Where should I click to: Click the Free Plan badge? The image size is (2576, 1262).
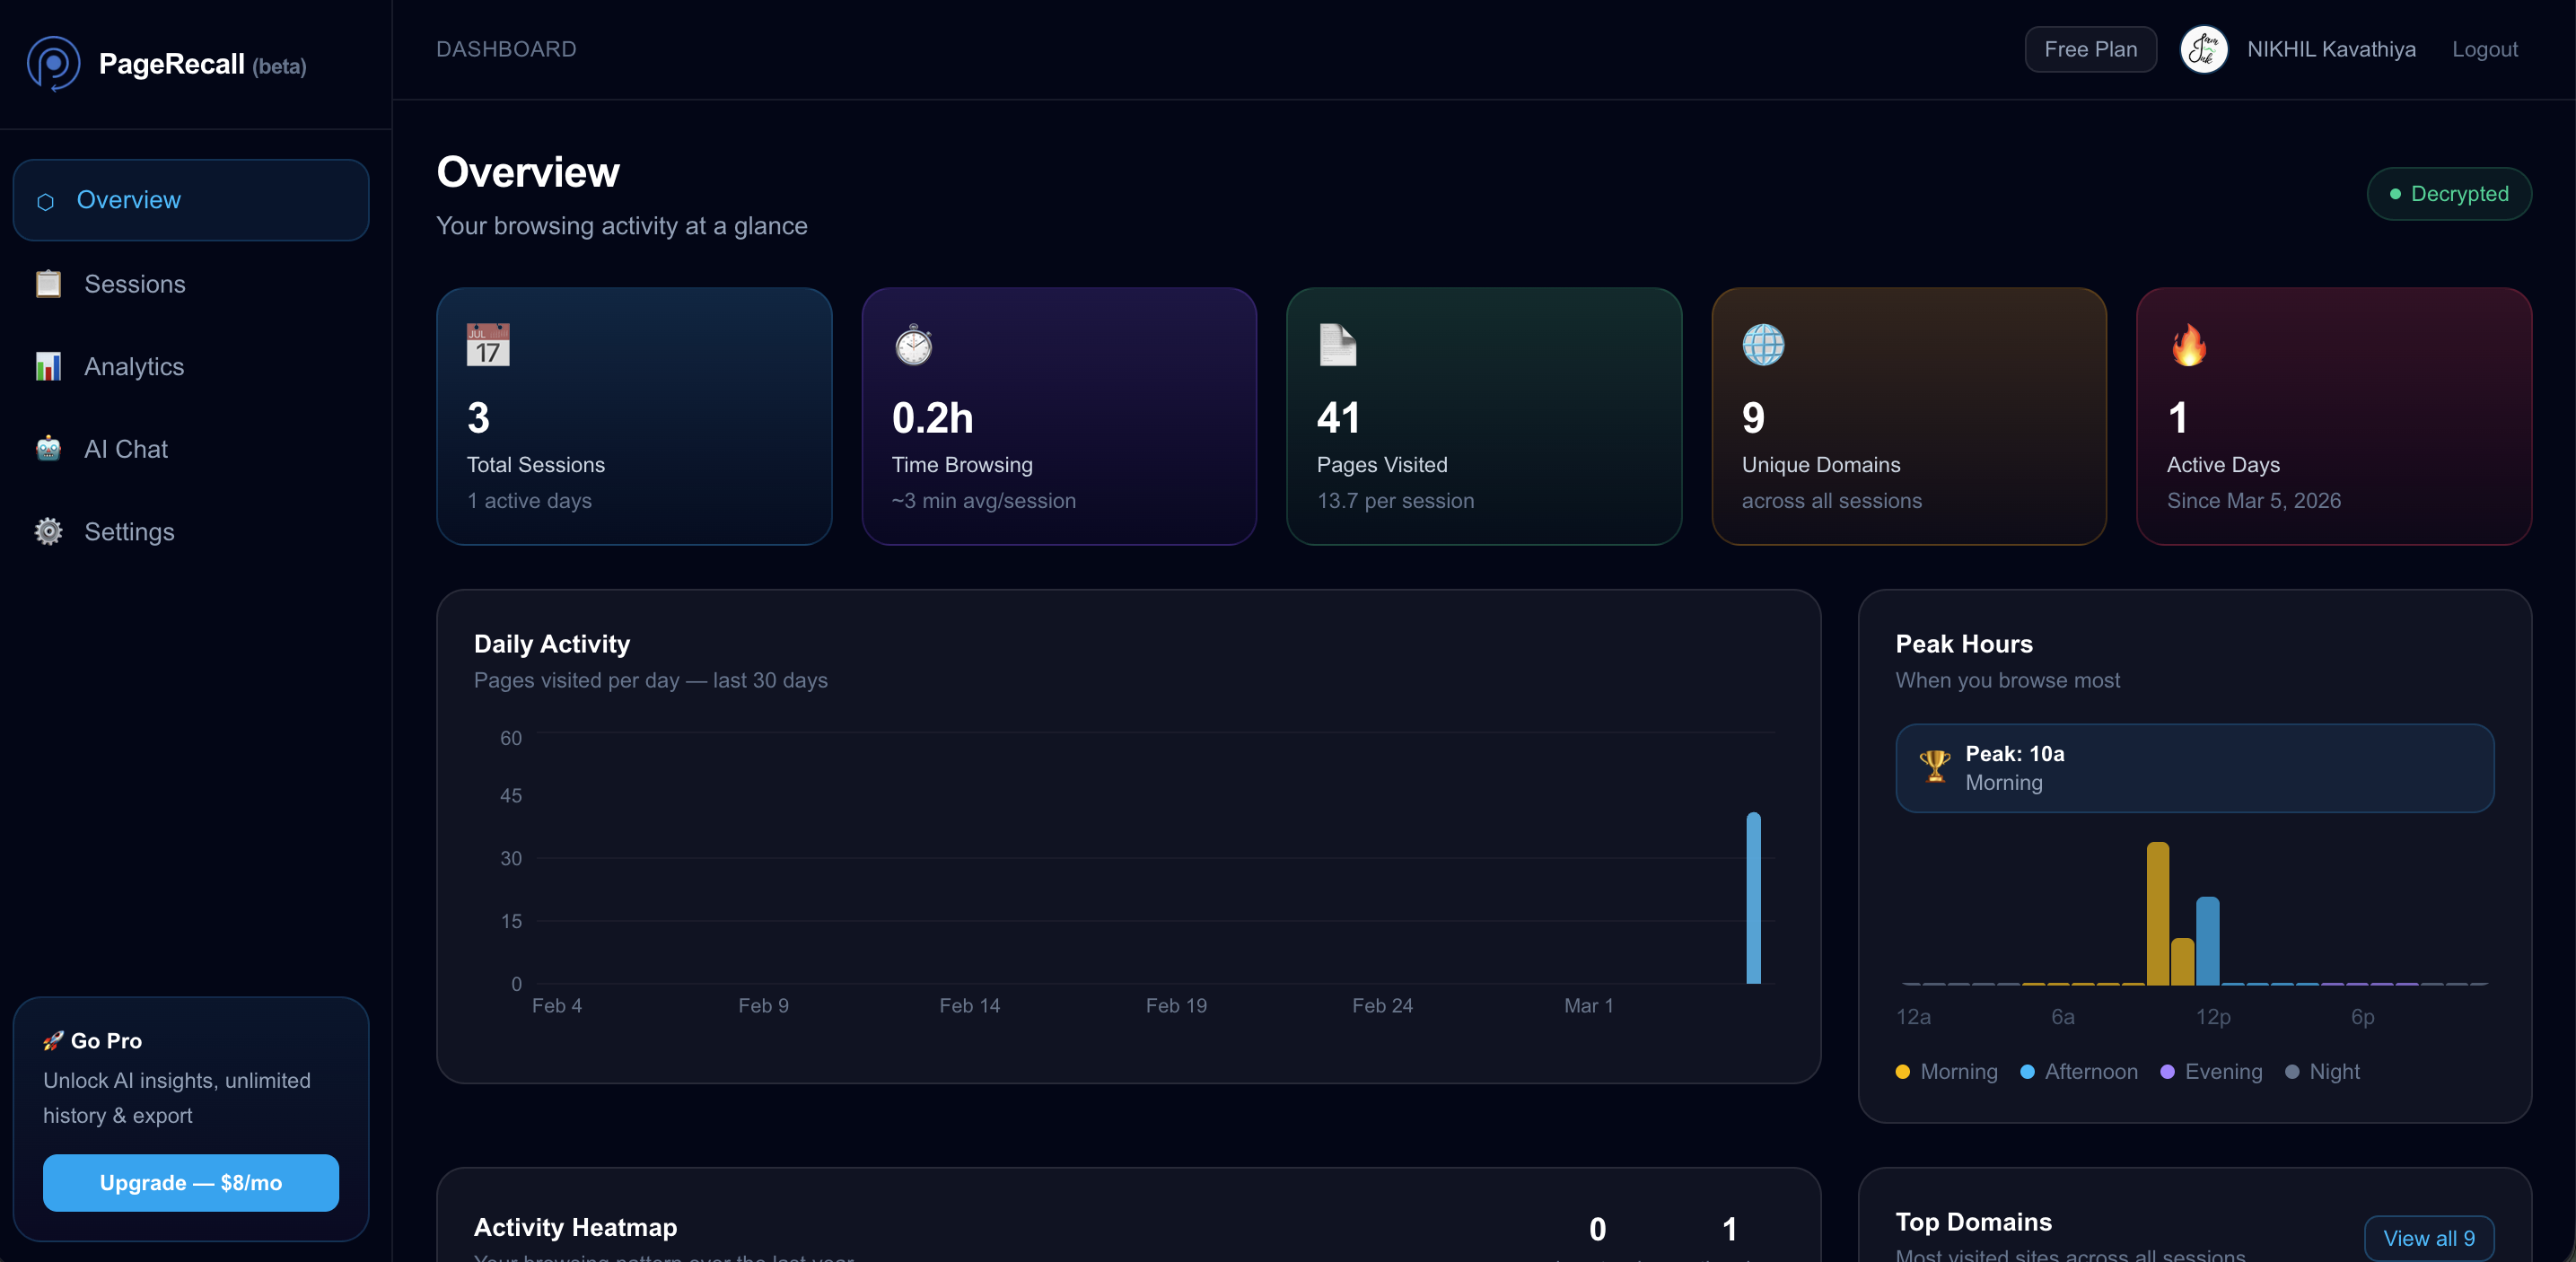2090,49
